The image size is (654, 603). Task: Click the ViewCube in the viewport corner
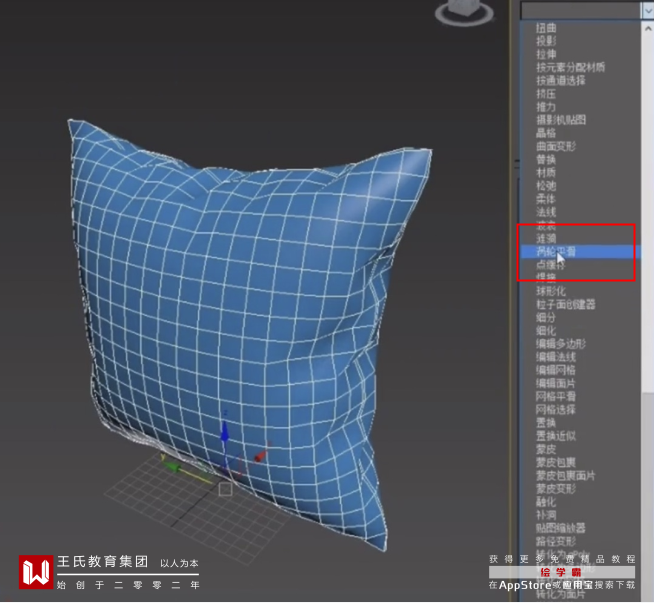pyautogui.click(x=464, y=11)
